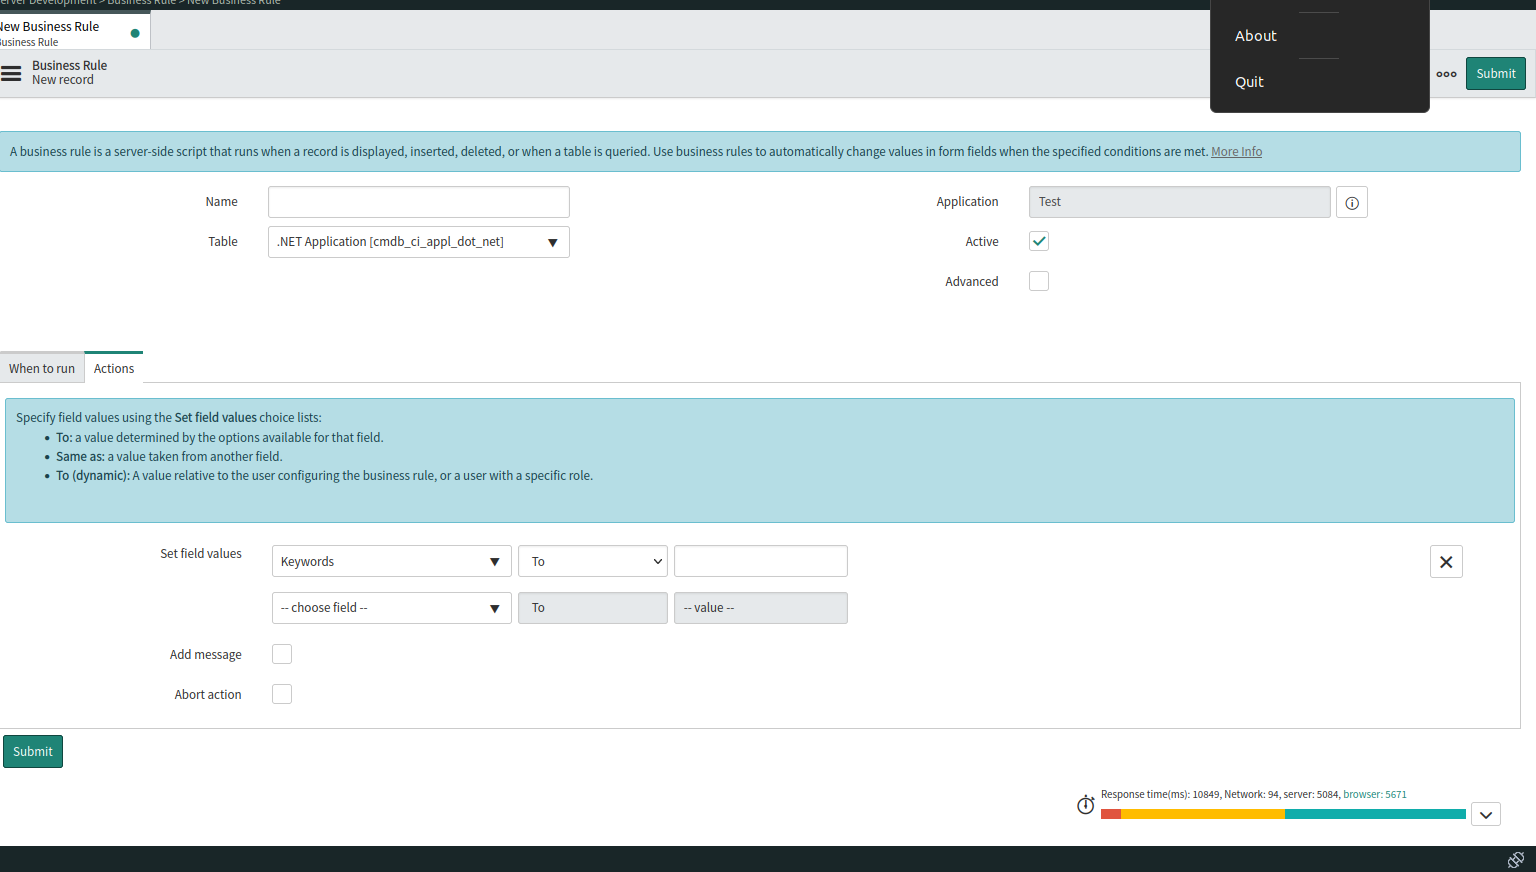The width and height of the screenshot is (1536, 872).
Task: Click inside the Name input field
Action: click(x=418, y=201)
